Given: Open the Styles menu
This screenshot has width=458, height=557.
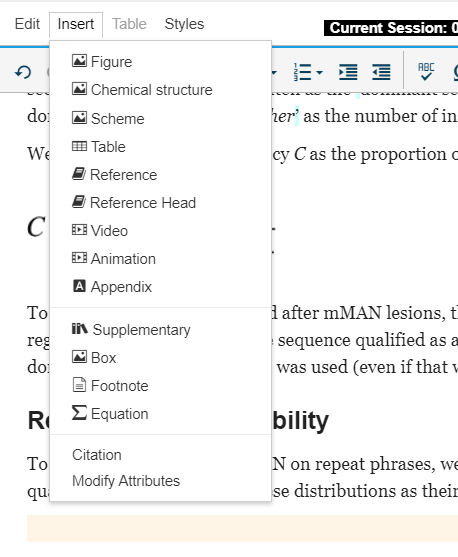Looking at the screenshot, I should 184,24.
